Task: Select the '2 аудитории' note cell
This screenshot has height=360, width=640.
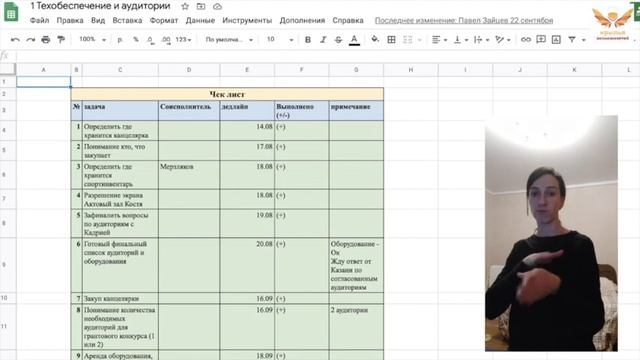Action: click(356, 327)
